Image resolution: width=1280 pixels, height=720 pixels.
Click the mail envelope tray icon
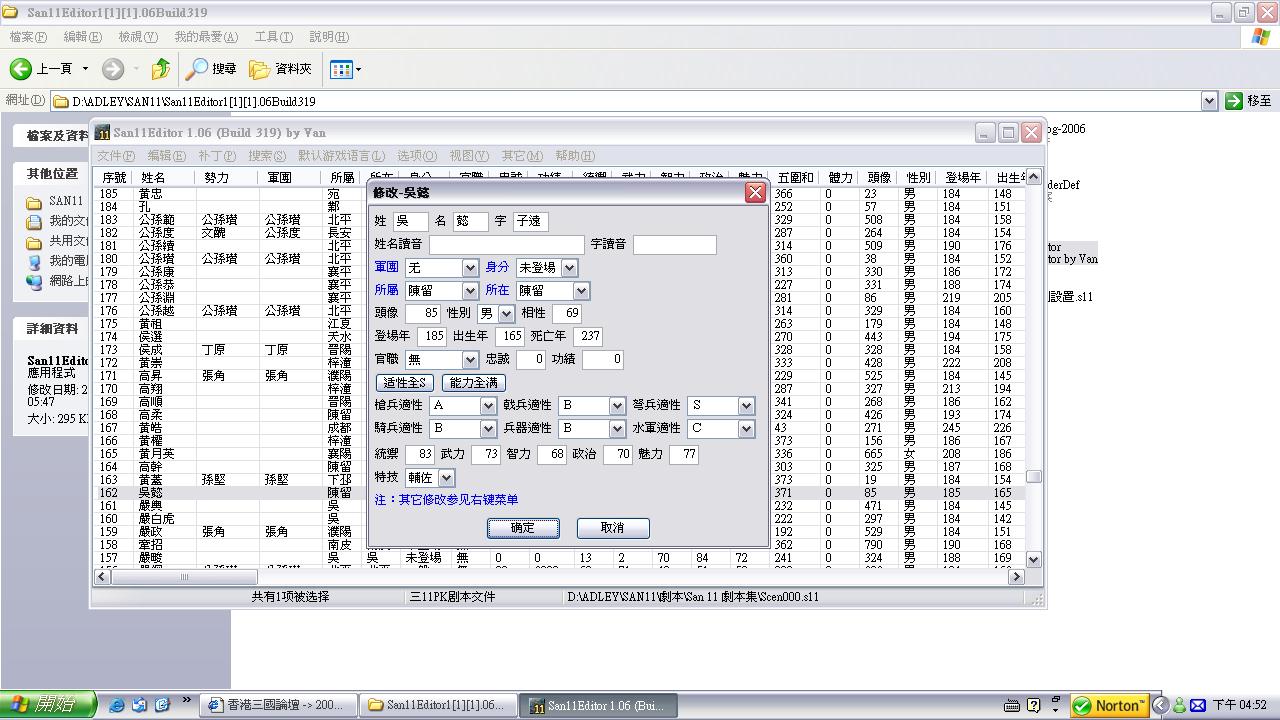point(1198,705)
